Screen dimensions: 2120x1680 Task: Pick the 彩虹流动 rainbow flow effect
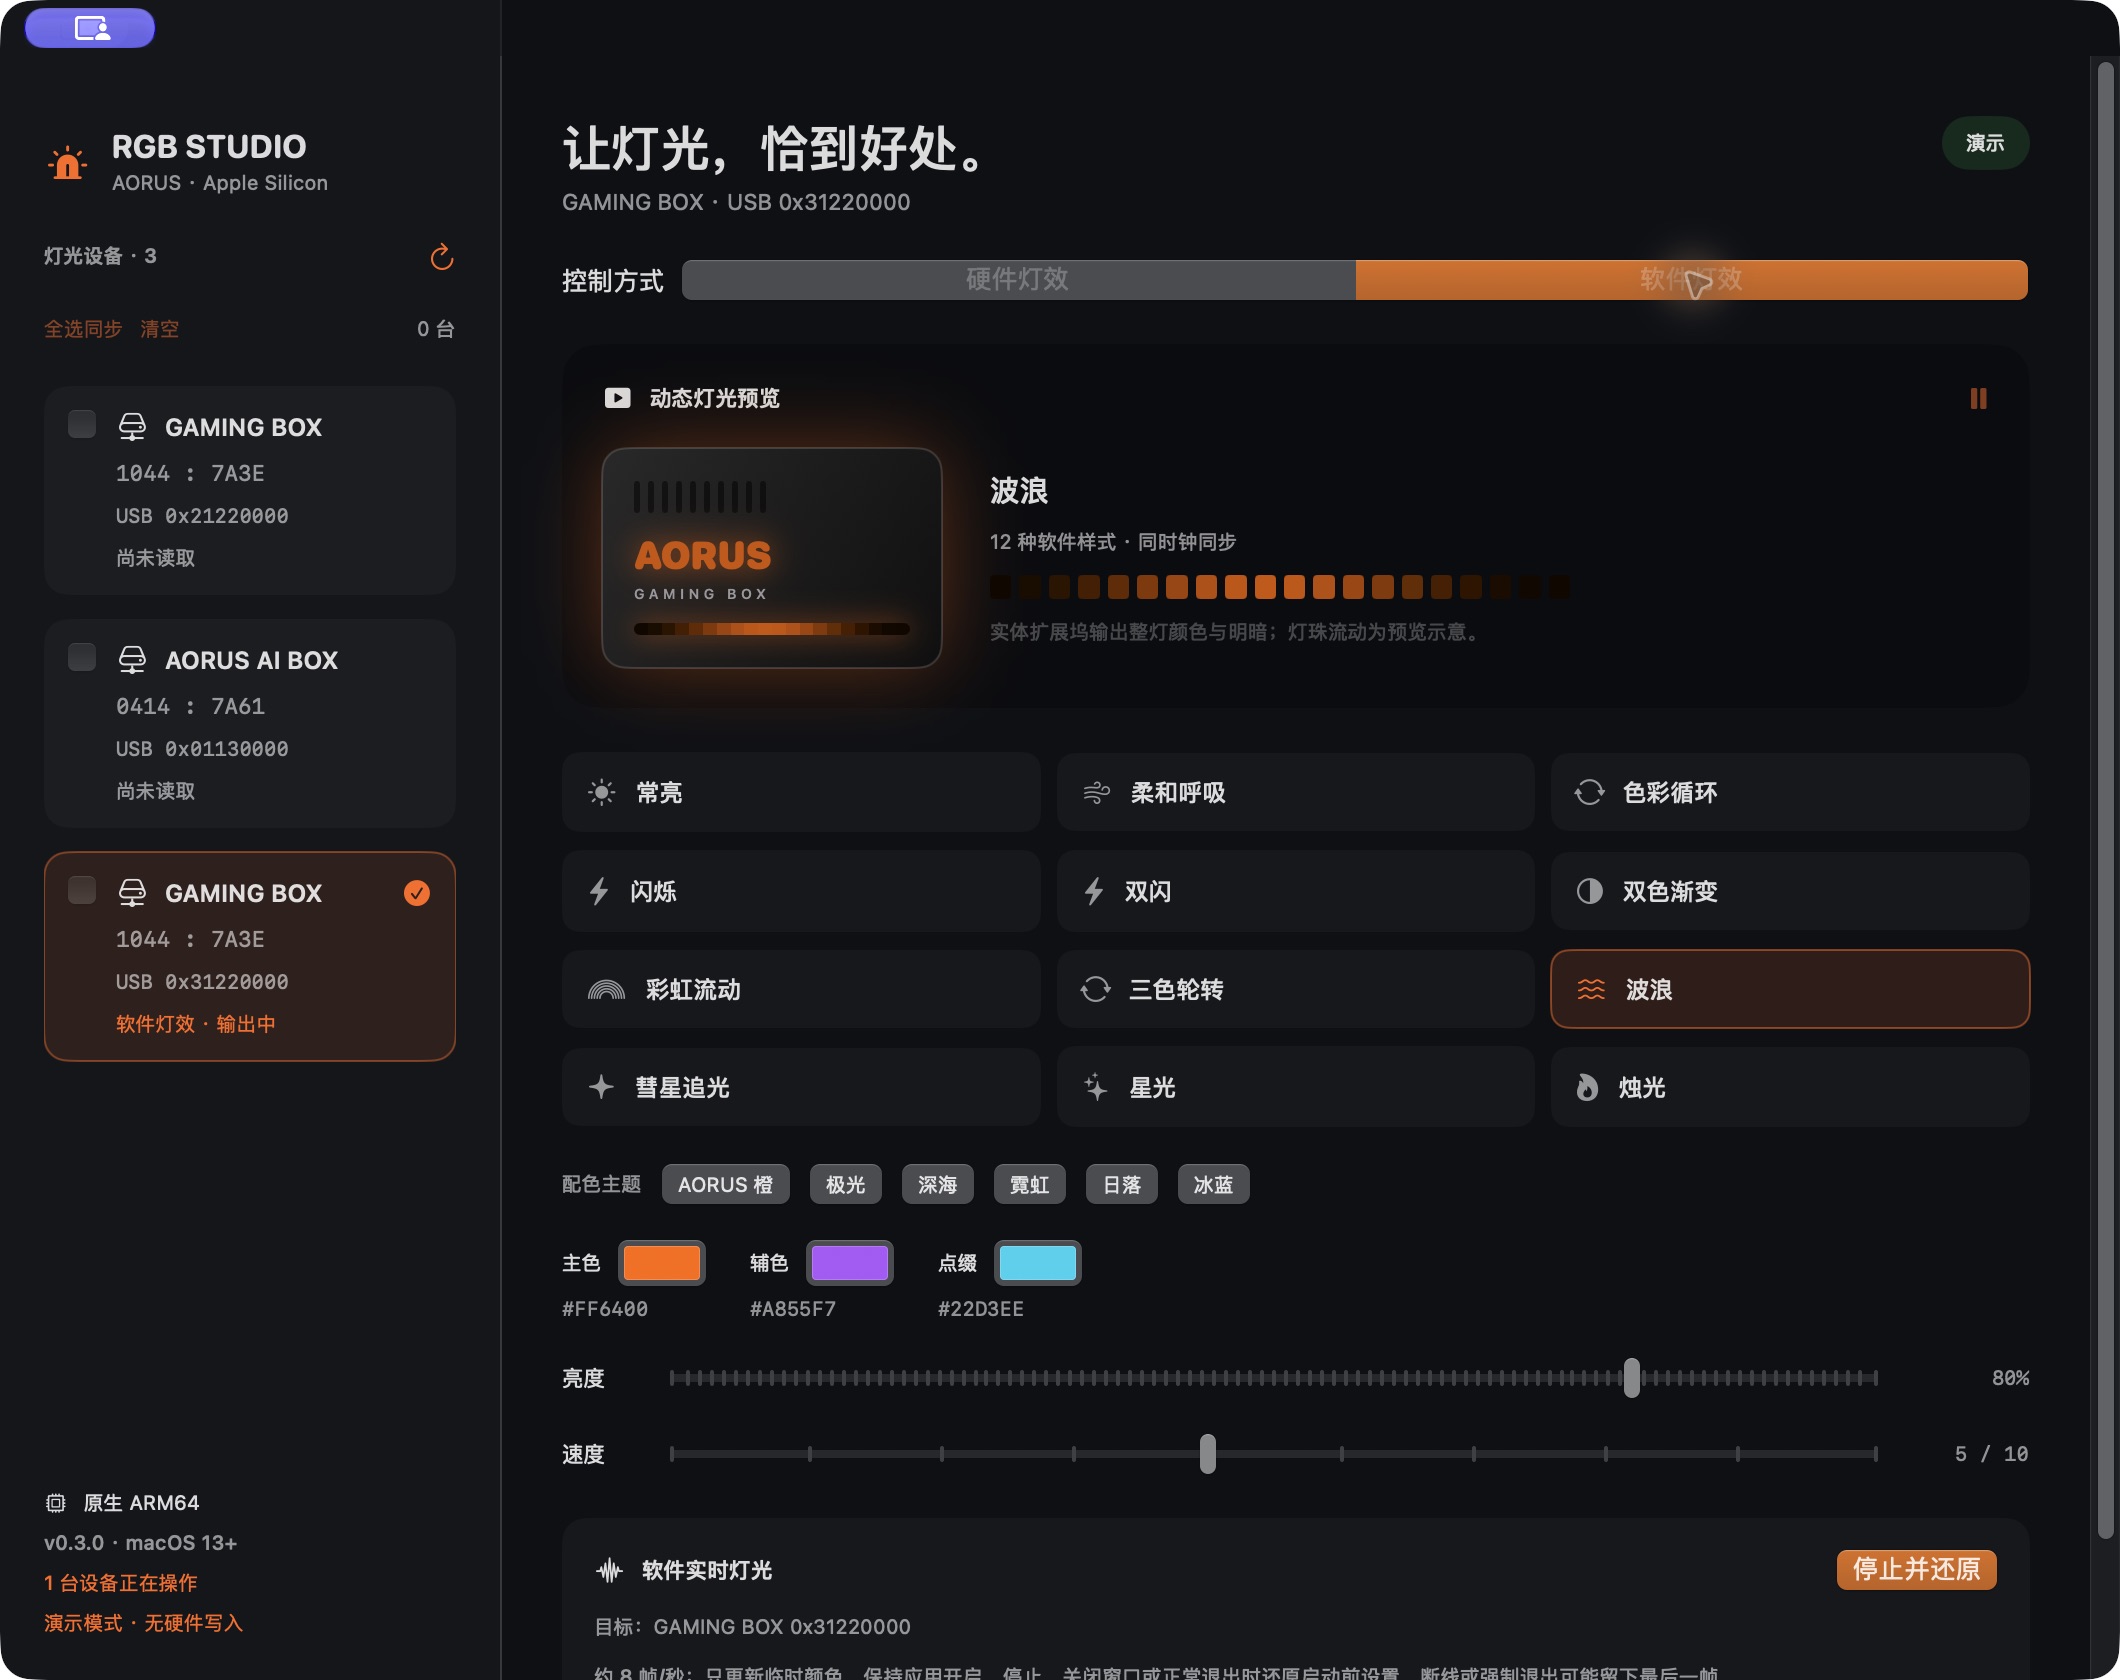(801, 989)
